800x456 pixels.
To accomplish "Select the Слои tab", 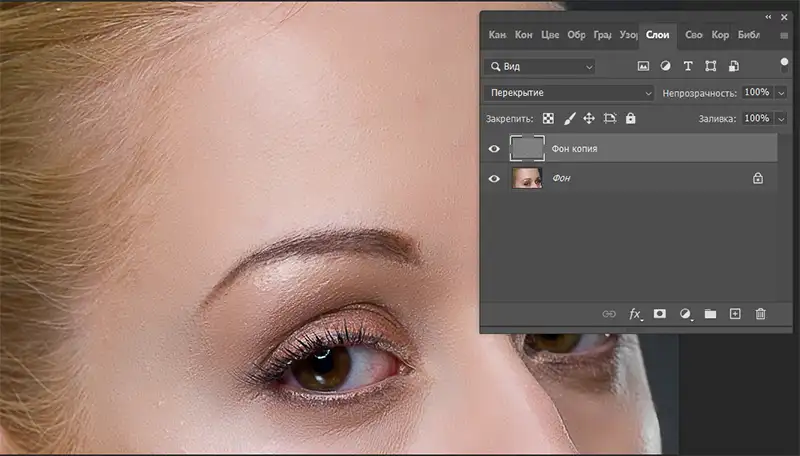I will tap(658, 35).
